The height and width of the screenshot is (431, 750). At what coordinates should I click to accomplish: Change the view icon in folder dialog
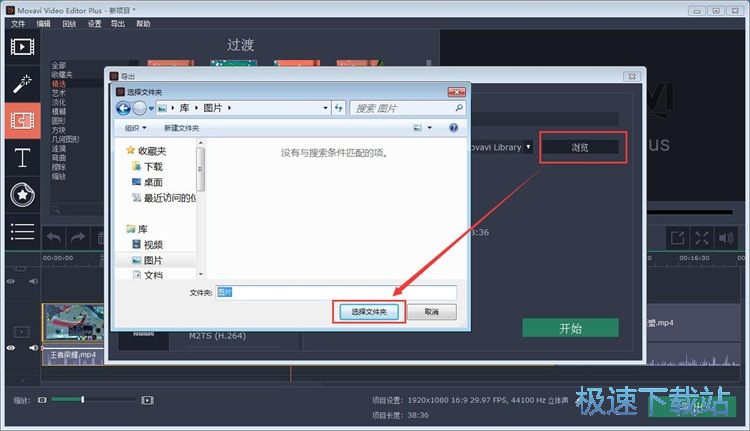point(418,128)
